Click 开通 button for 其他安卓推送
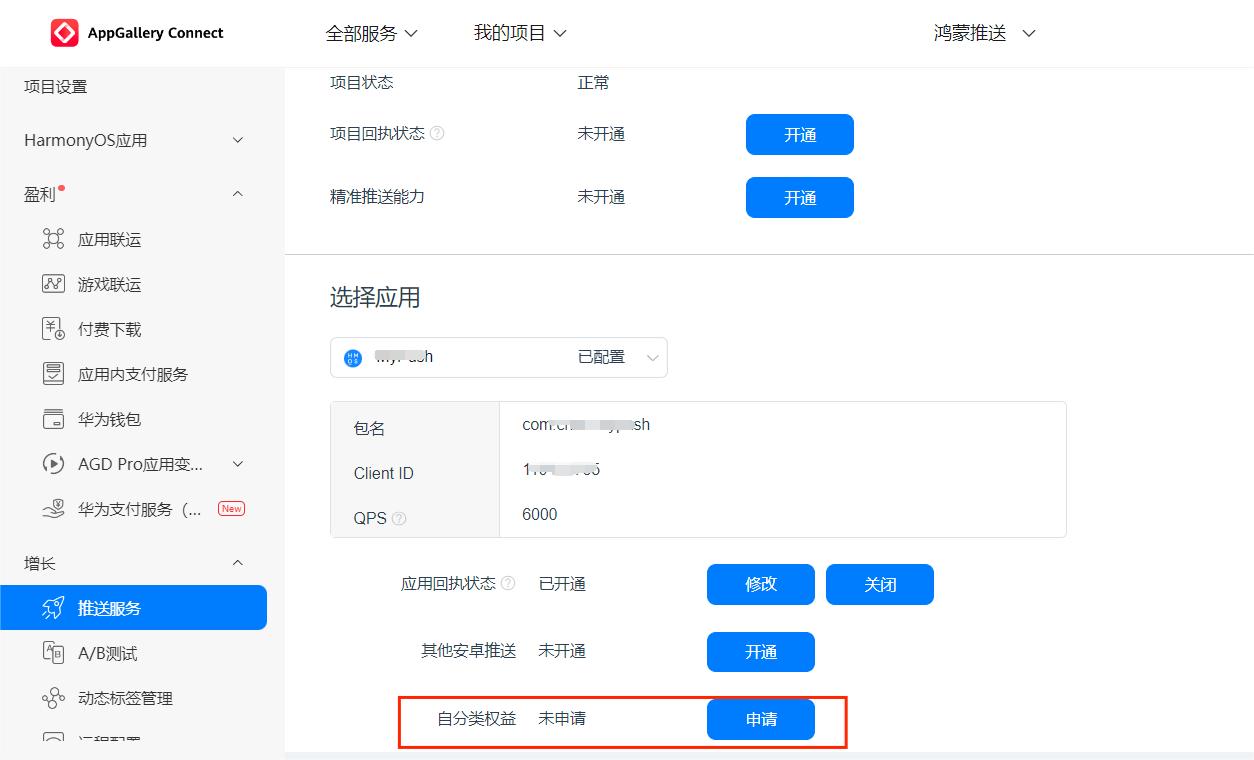This screenshot has height=760, width=1254. coord(761,652)
